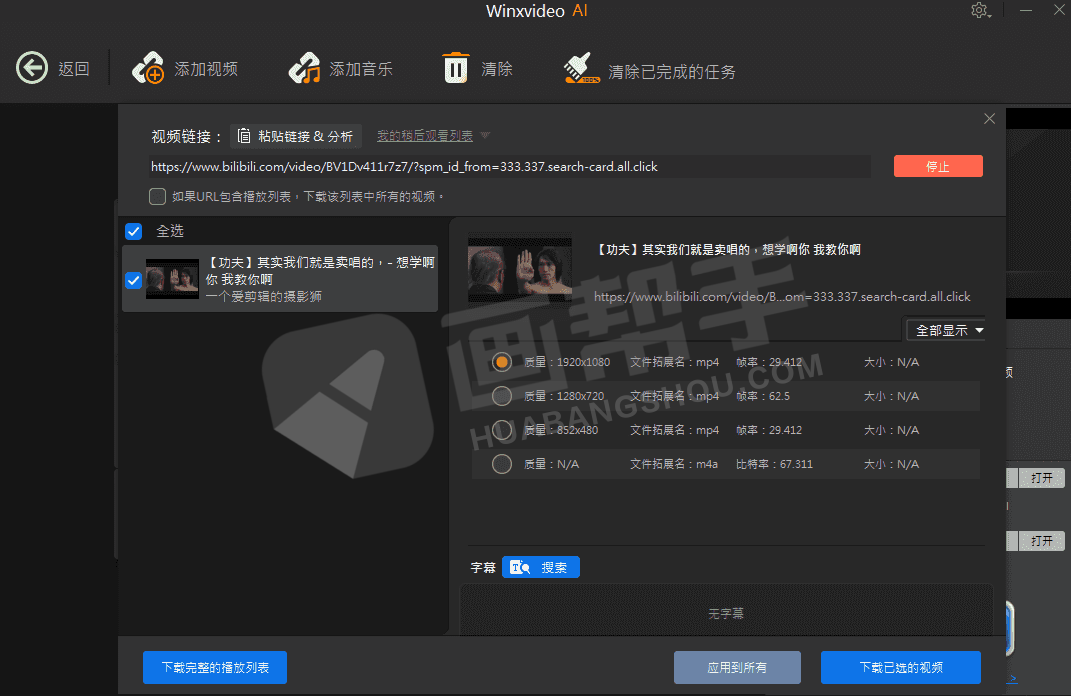Click 清除已完成的任务 toolbar label

[671, 72]
